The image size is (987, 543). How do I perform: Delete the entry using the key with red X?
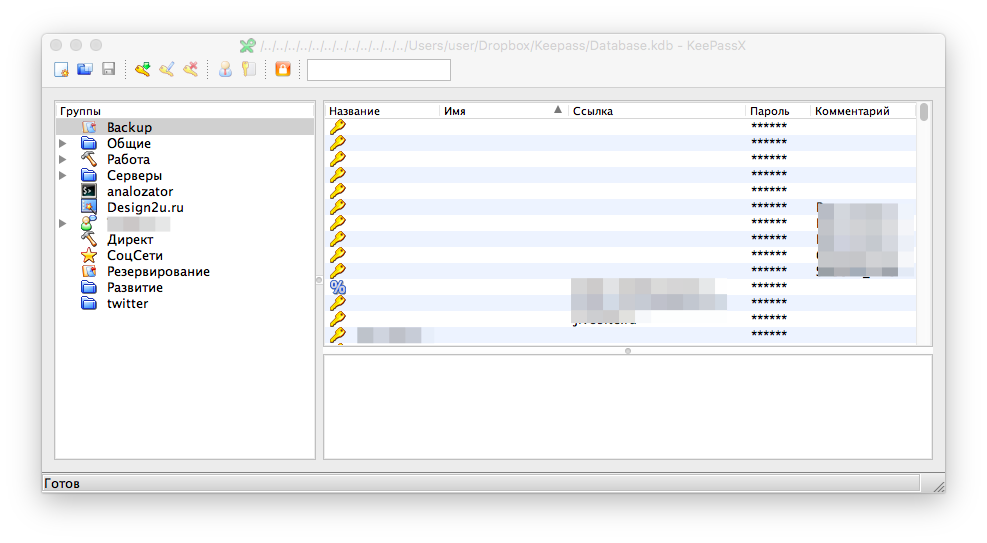point(191,69)
